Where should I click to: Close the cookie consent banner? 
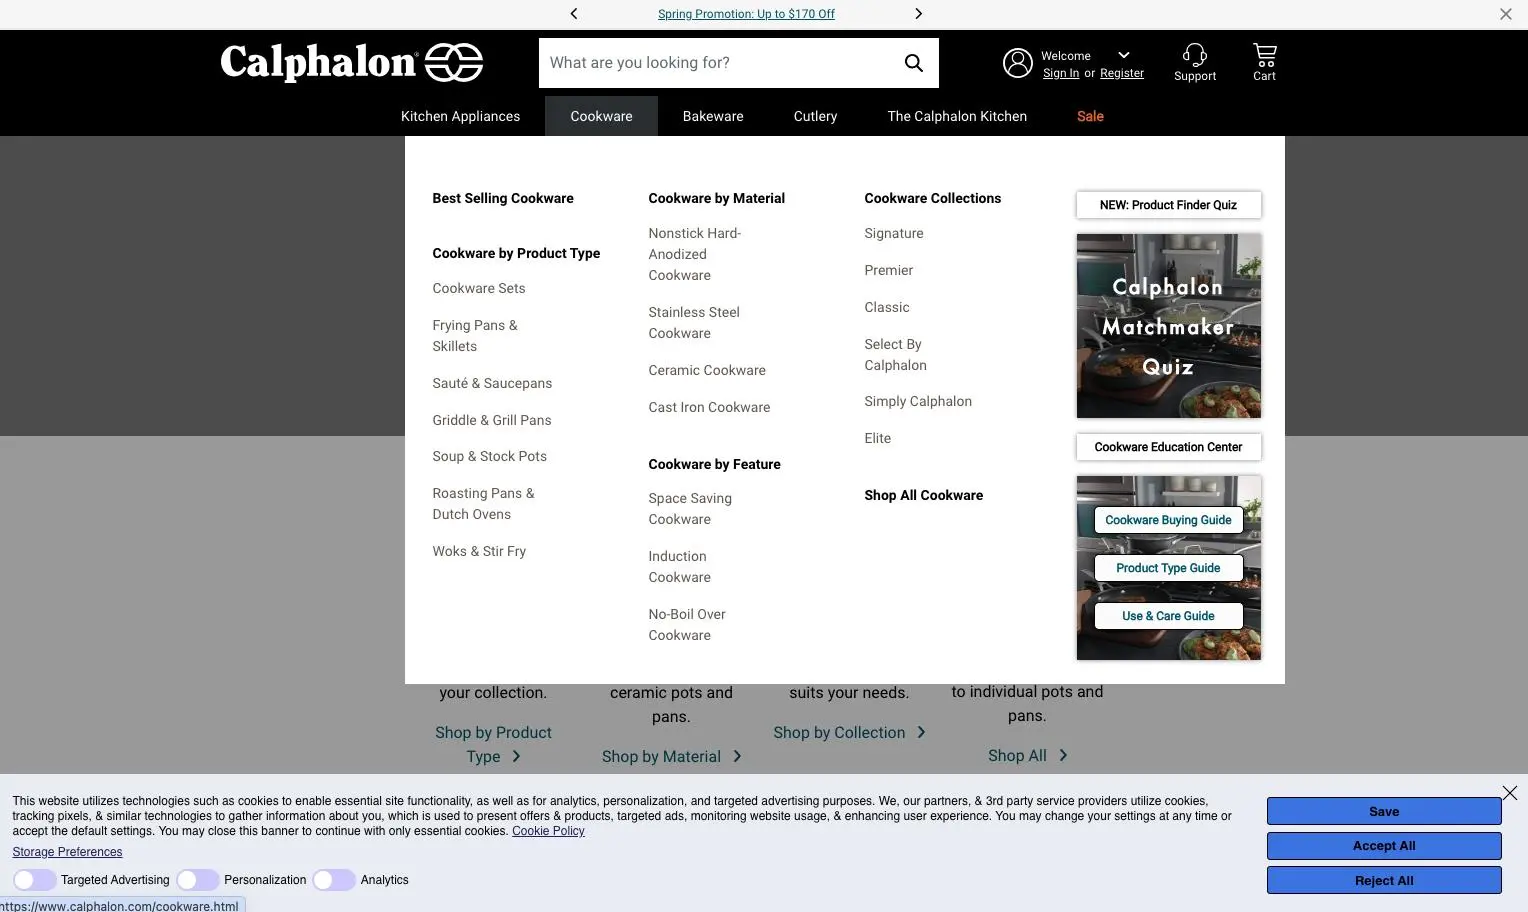point(1509,792)
